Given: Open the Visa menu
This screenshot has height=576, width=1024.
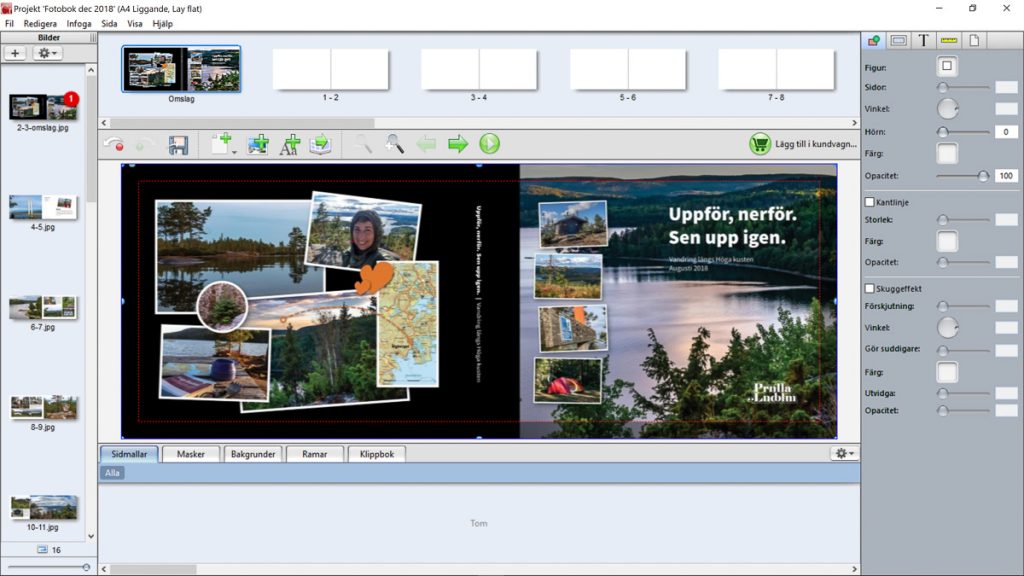Looking at the screenshot, I should [x=135, y=24].
